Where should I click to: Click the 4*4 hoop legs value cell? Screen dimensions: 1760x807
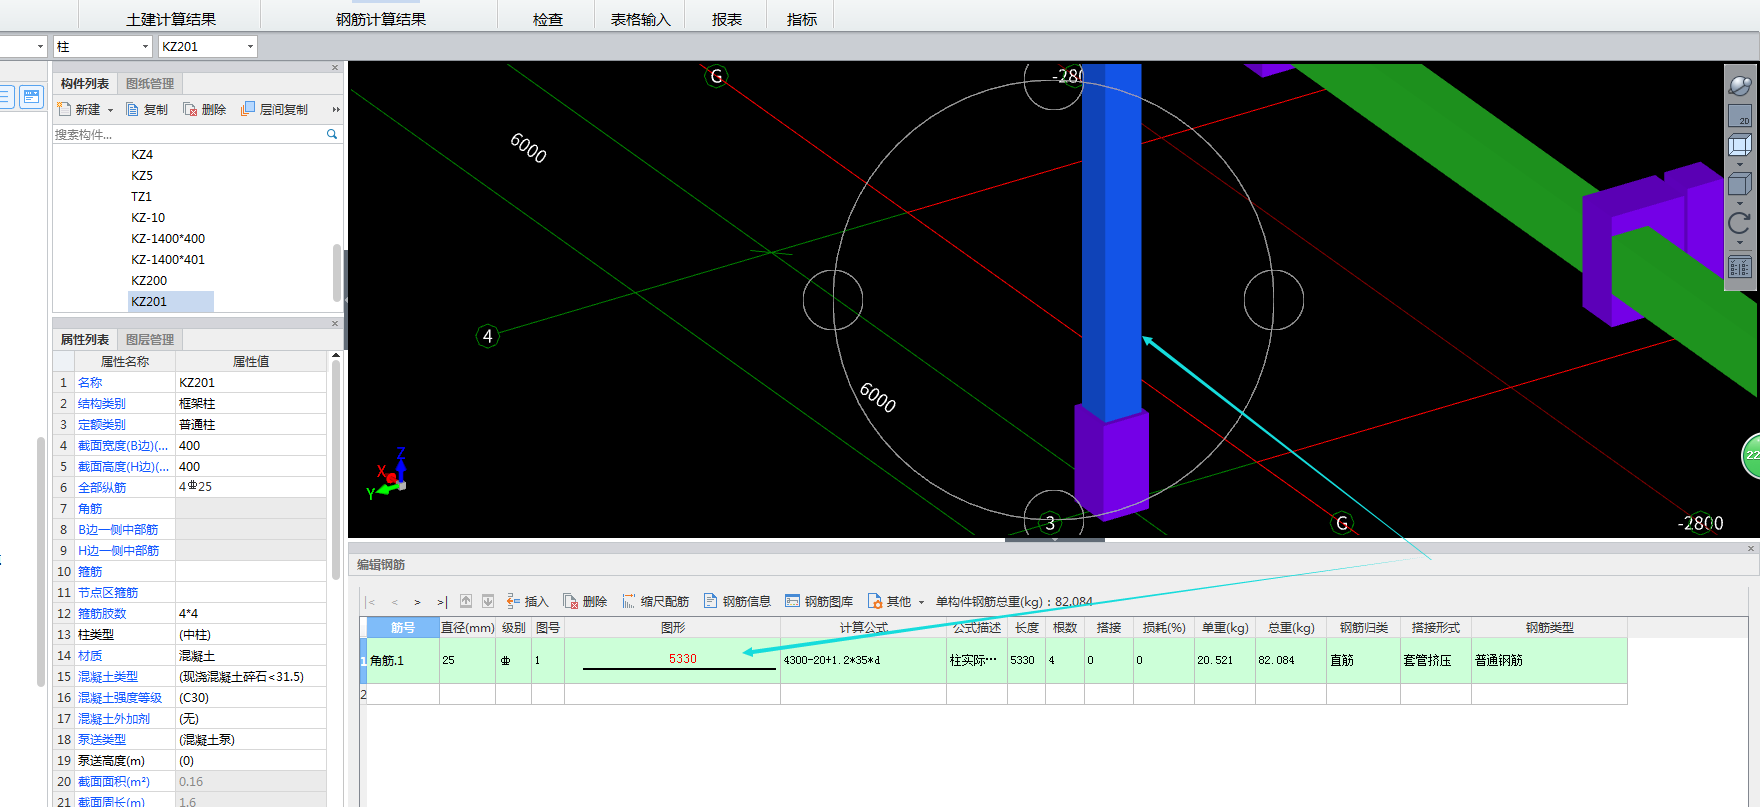(x=251, y=614)
